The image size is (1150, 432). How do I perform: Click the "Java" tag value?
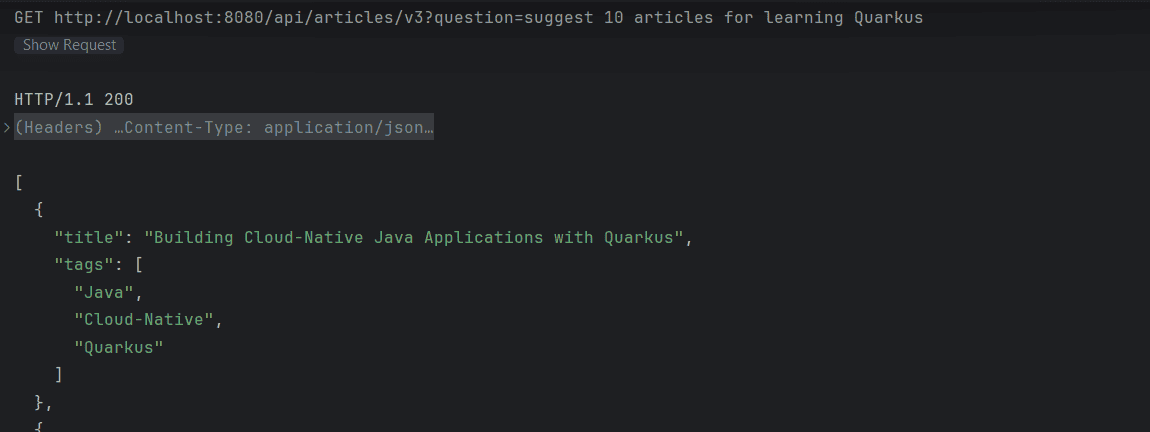[x=103, y=293]
